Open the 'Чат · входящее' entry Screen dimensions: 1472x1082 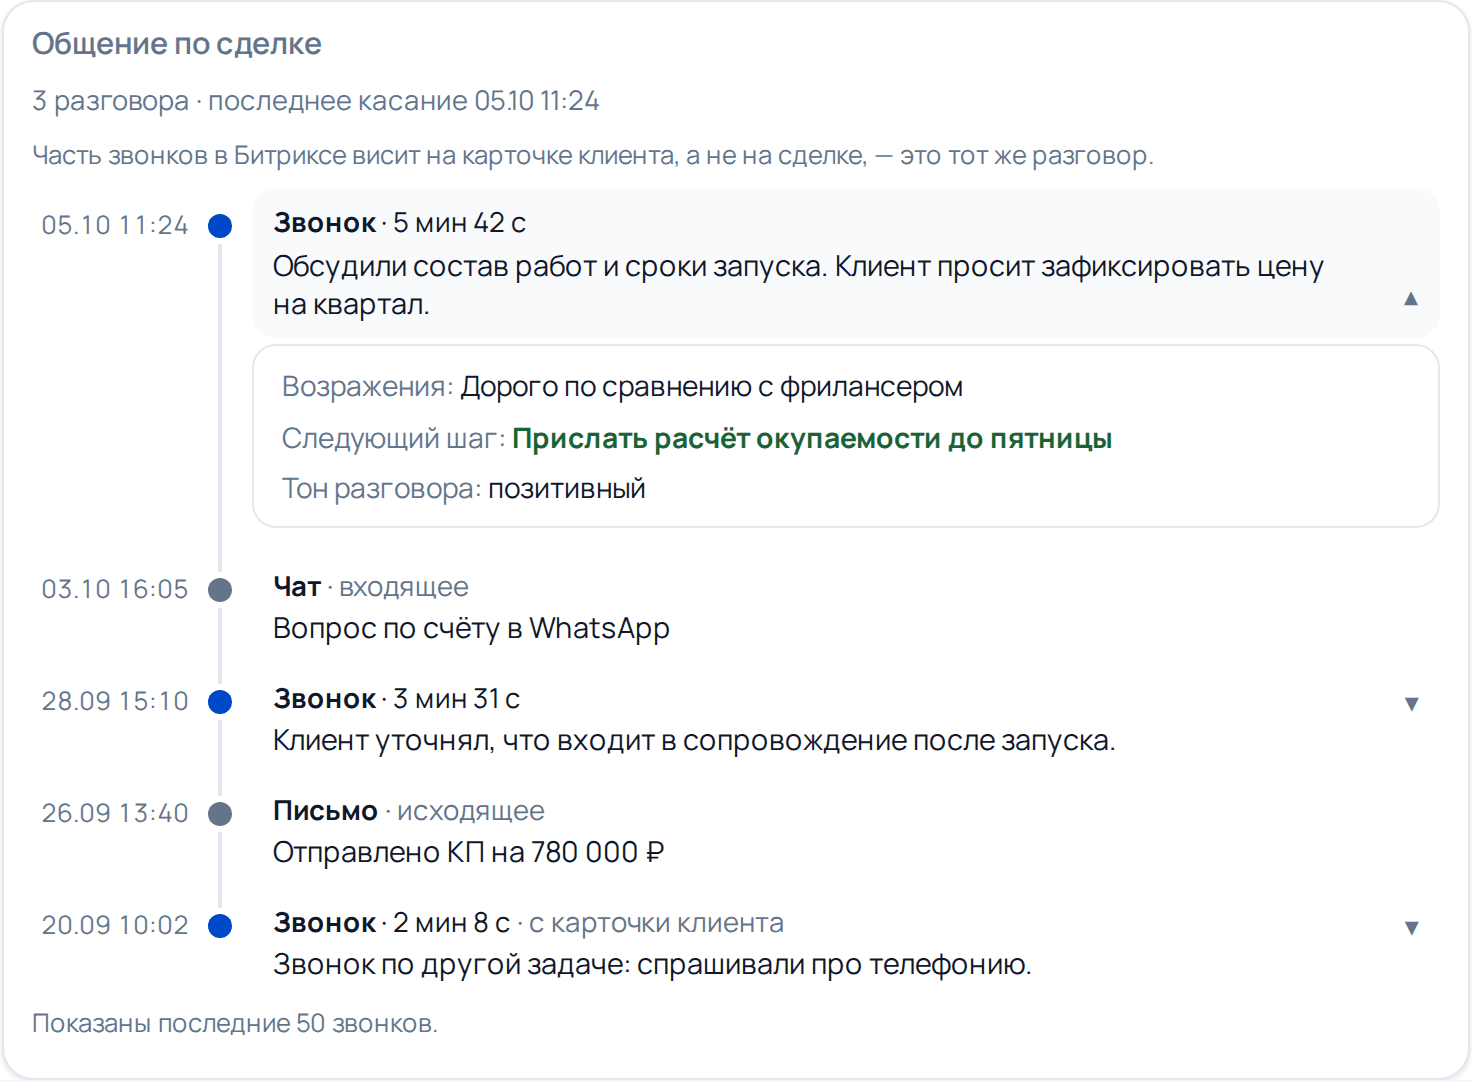point(371,587)
